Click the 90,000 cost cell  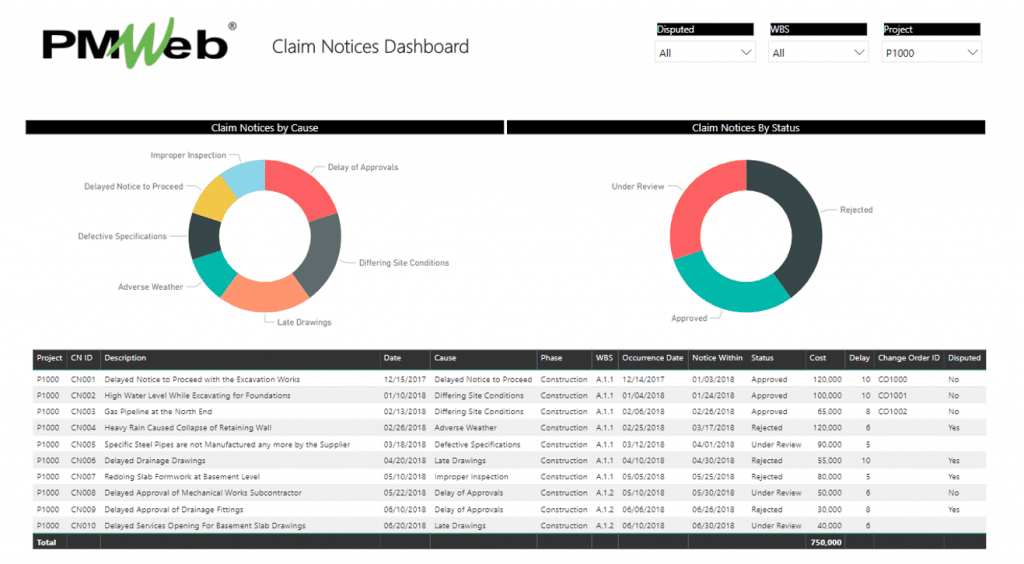click(829, 445)
